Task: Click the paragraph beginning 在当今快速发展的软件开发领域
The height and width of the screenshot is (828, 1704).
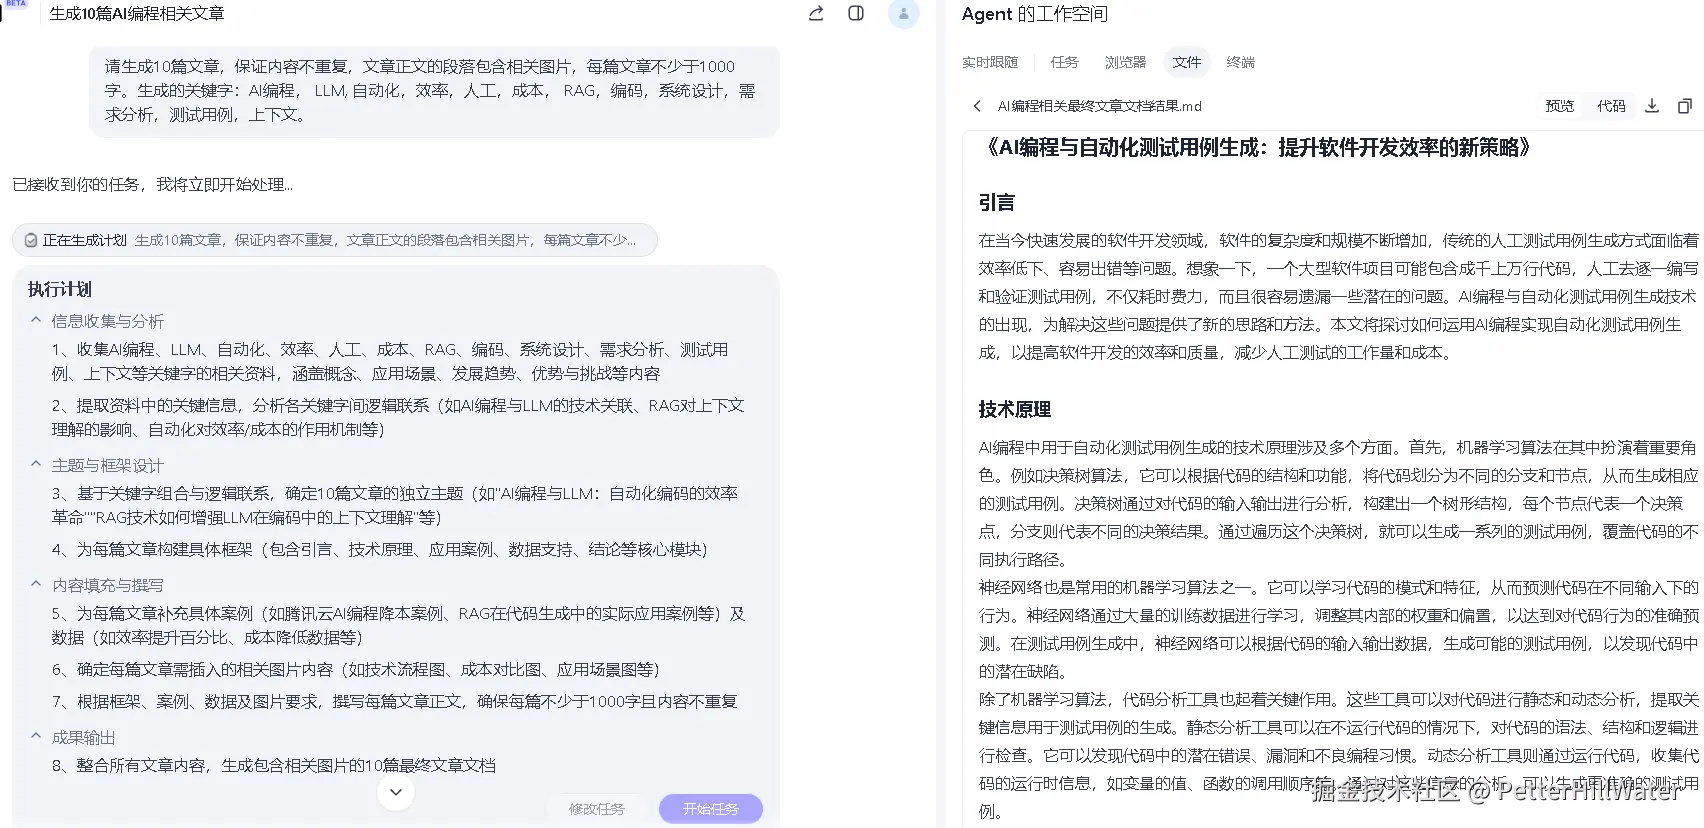Action: (1339, 296)
